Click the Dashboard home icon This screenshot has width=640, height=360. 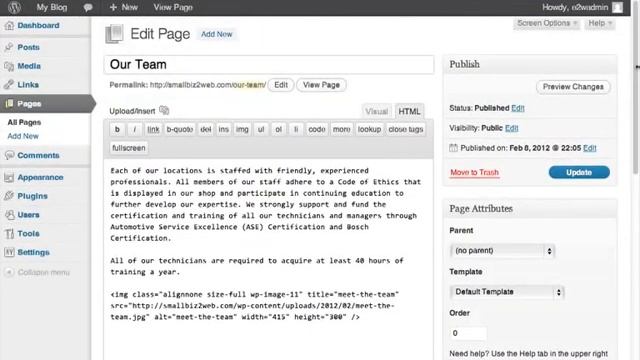tap(9, 26)
